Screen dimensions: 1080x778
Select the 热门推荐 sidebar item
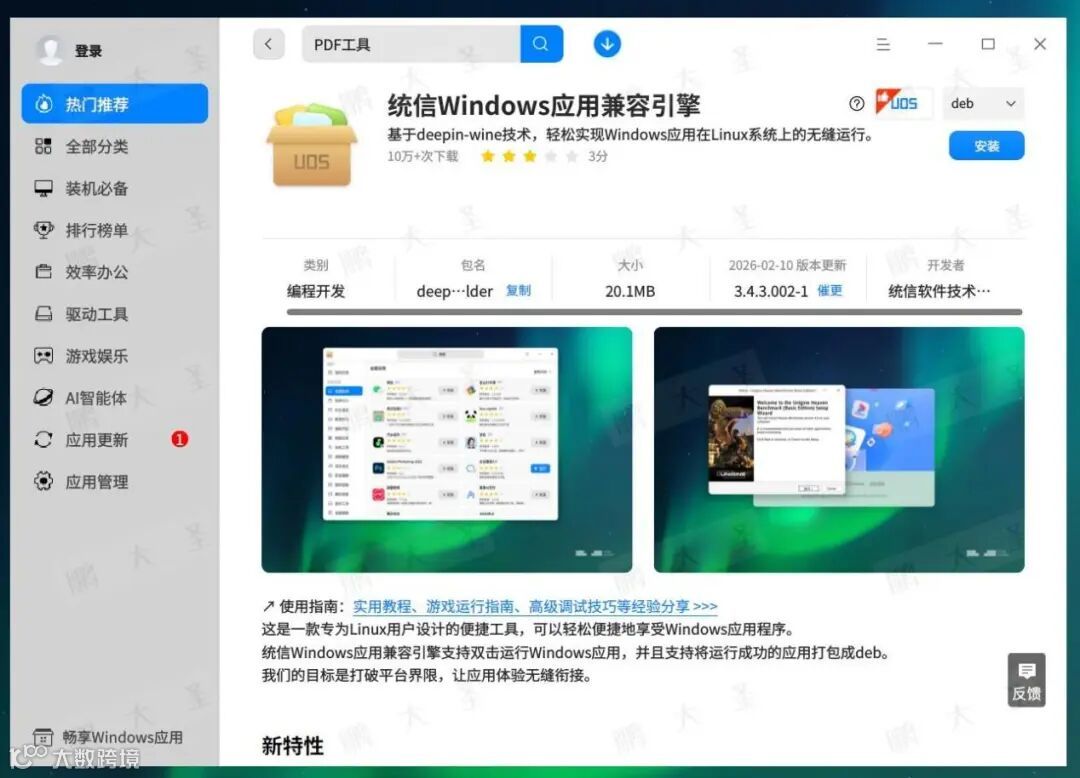click(114, 104)
